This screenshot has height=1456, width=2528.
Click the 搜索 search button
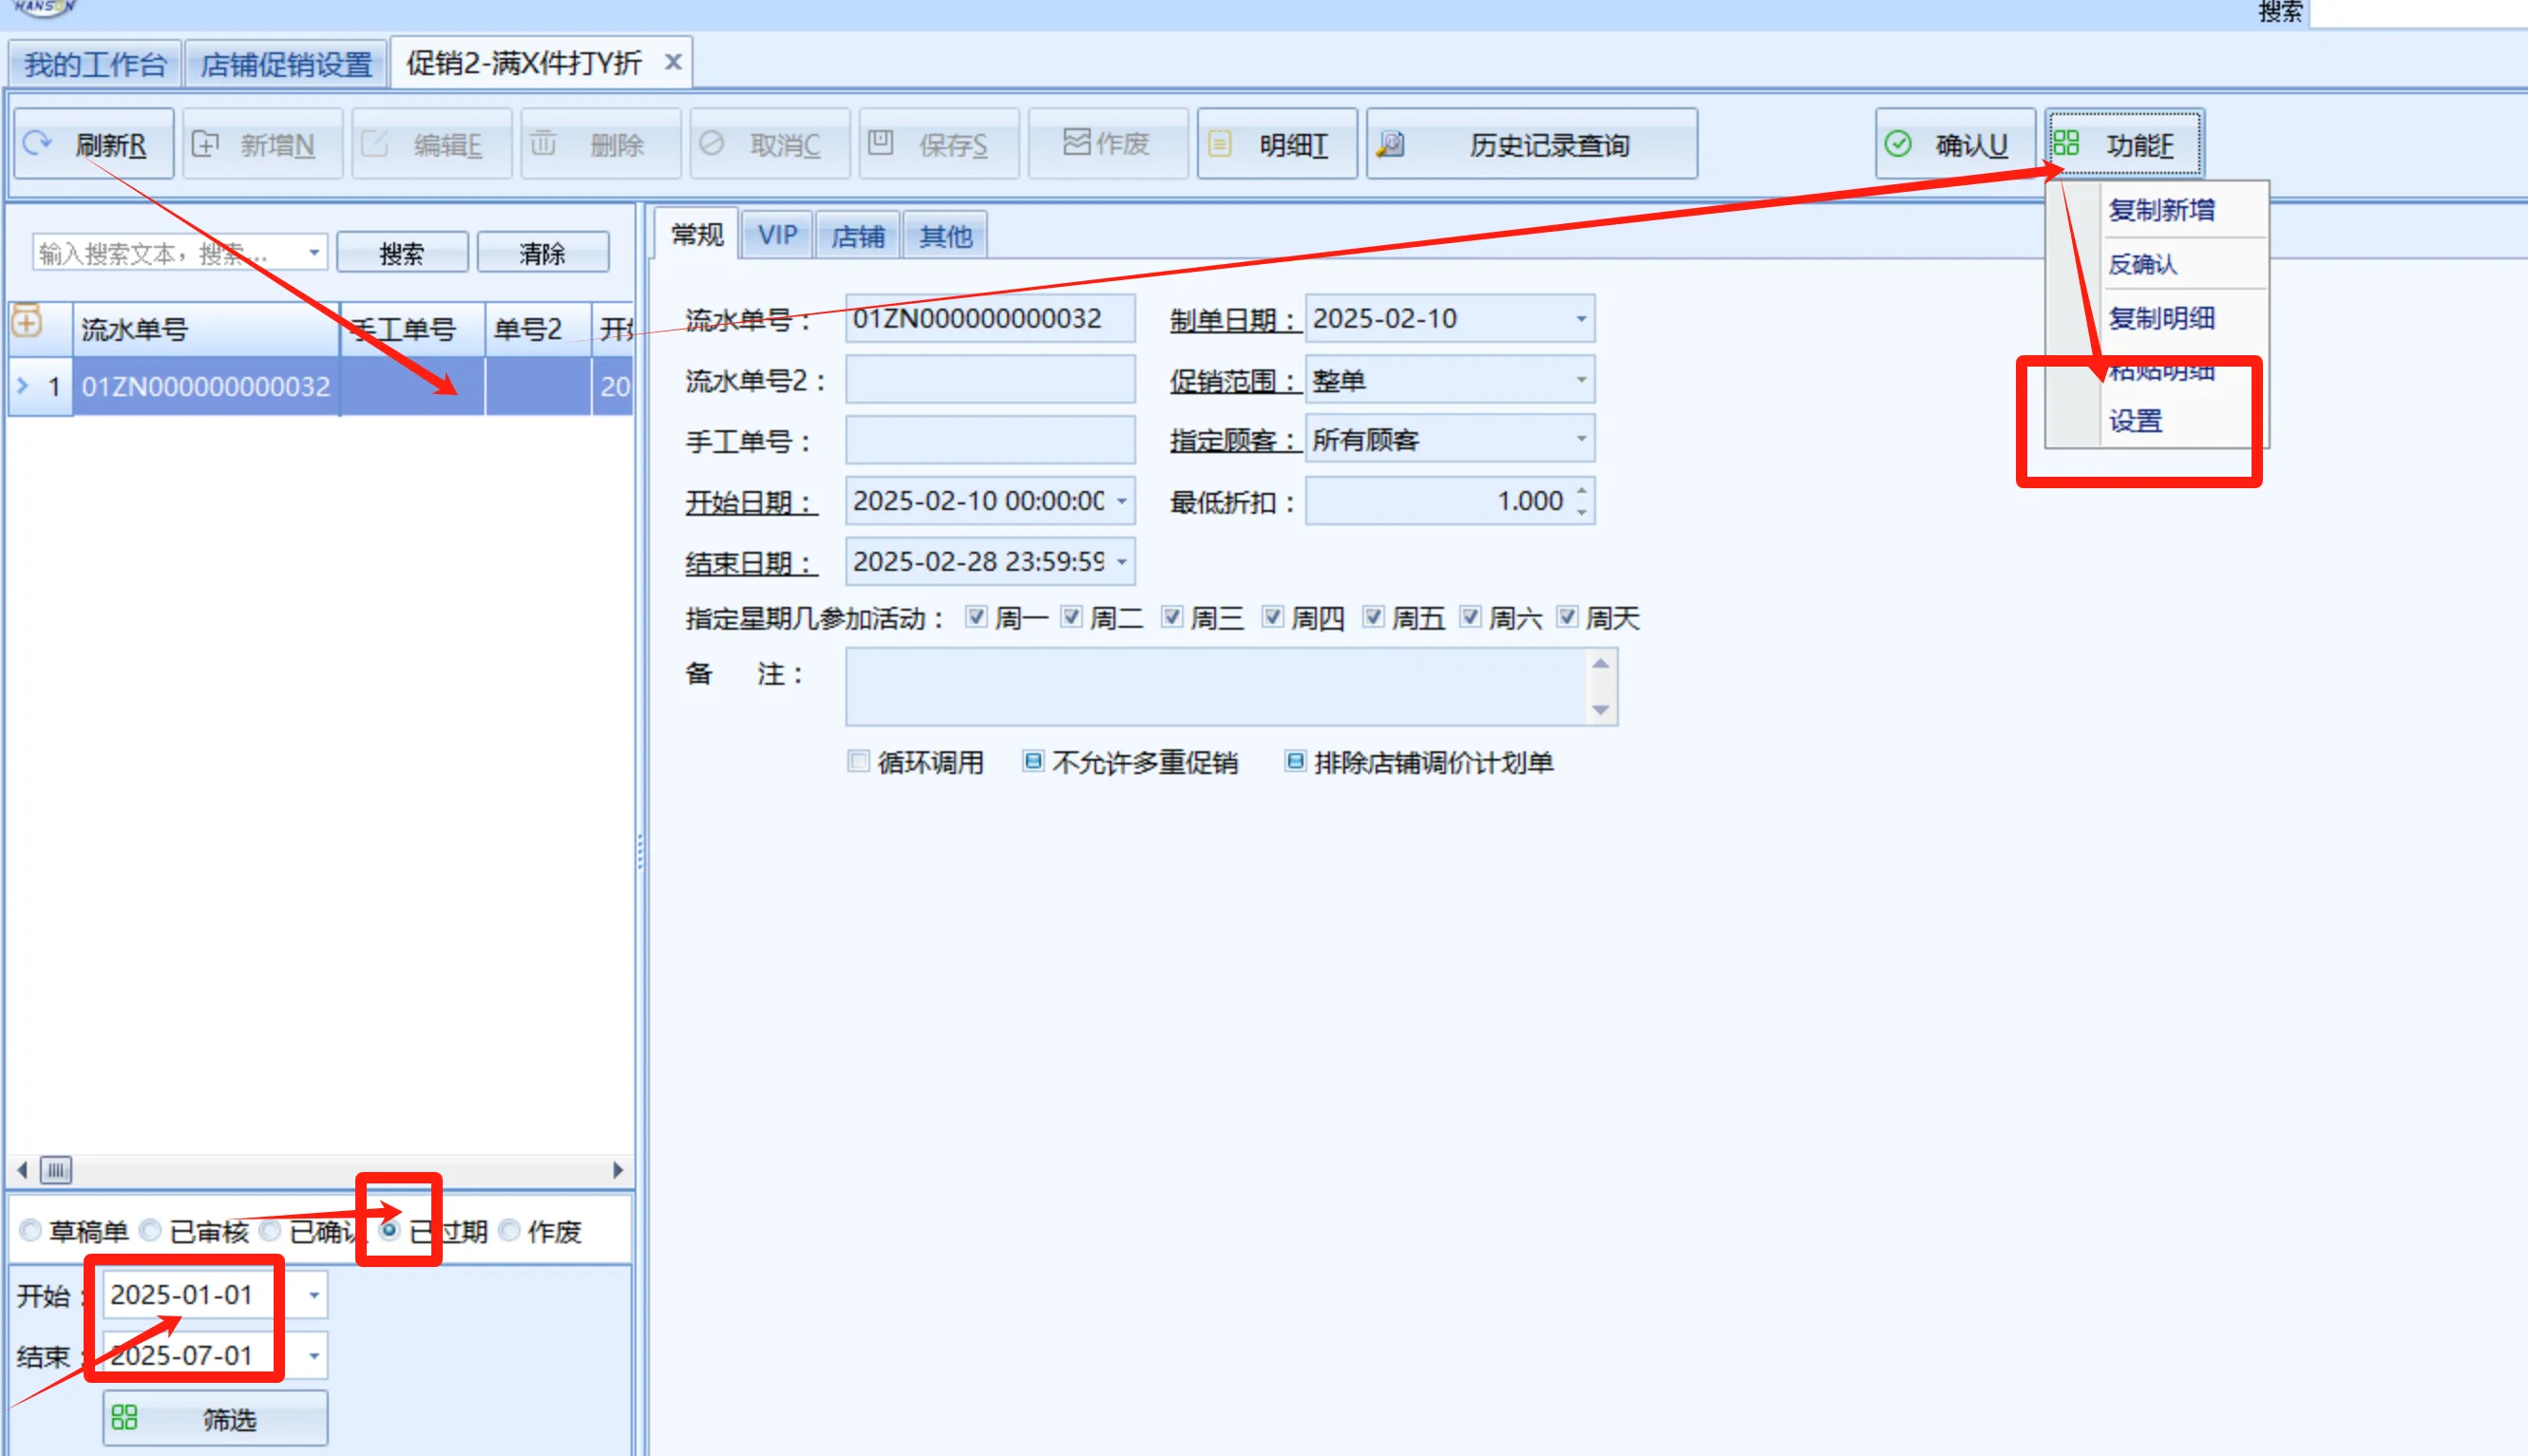(x=402, y=253)
